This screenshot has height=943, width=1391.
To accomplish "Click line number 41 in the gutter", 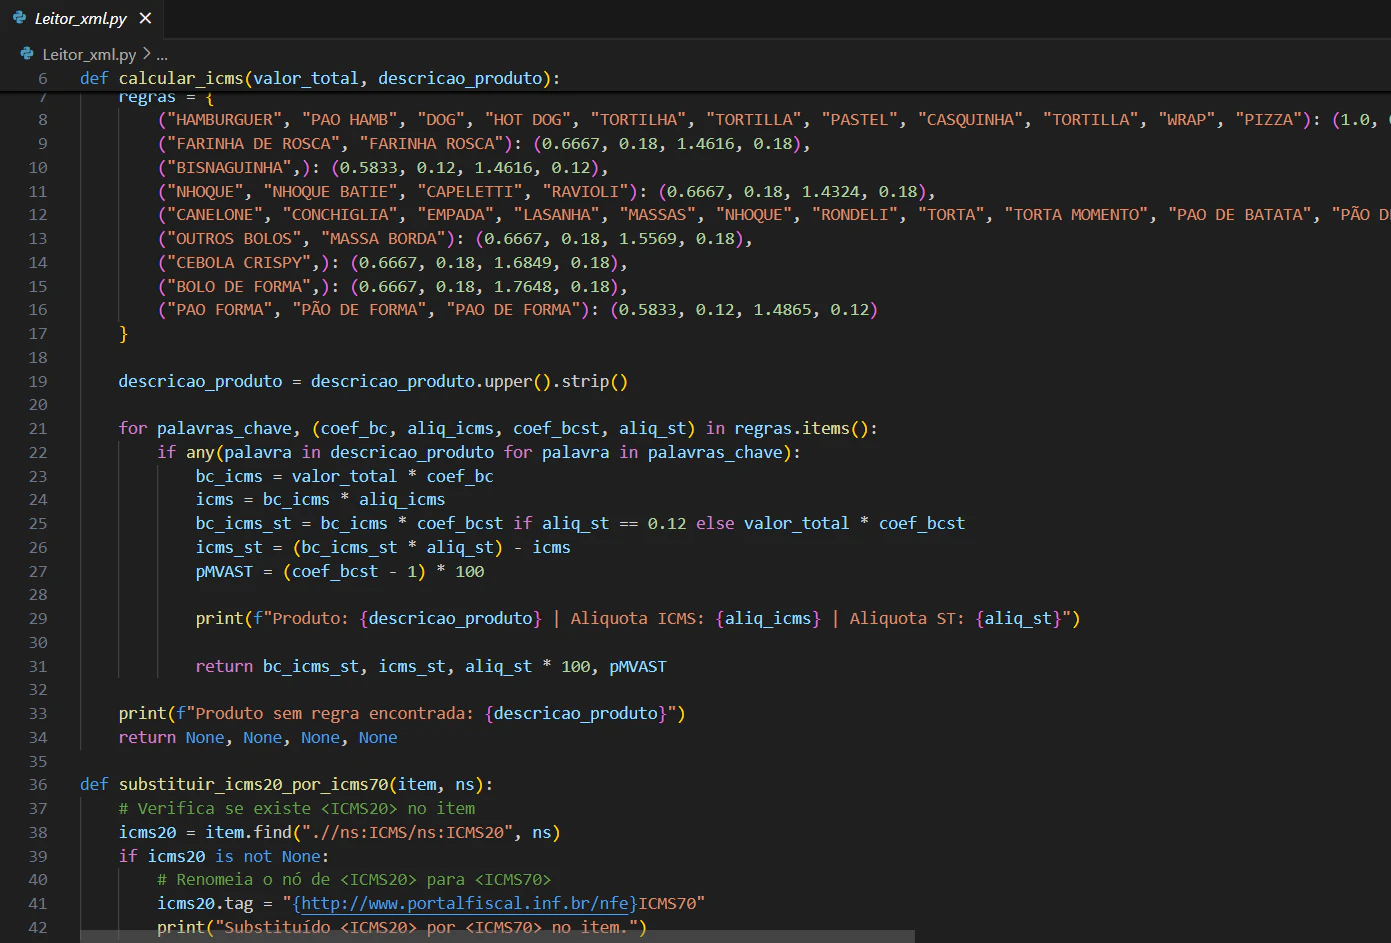I will (x=38, y=903).
